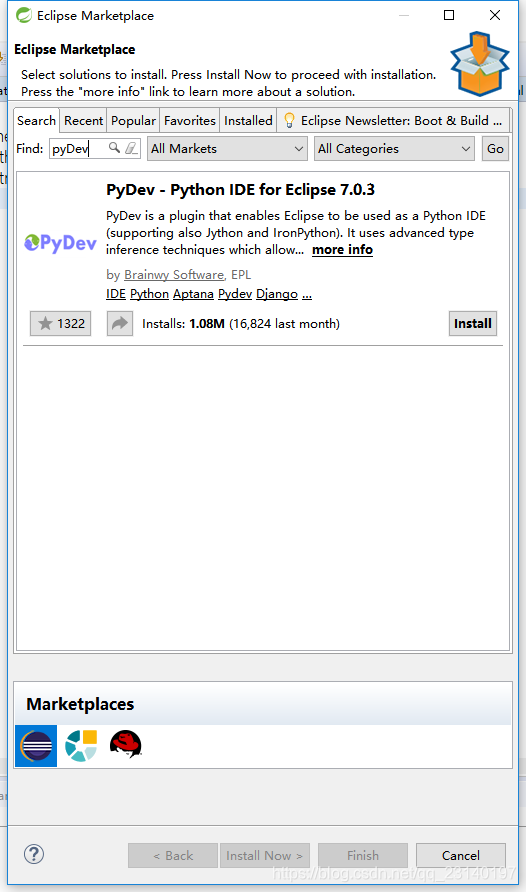Click the PyDev logo image
The image size is (526, 892).
pos(60,243)
